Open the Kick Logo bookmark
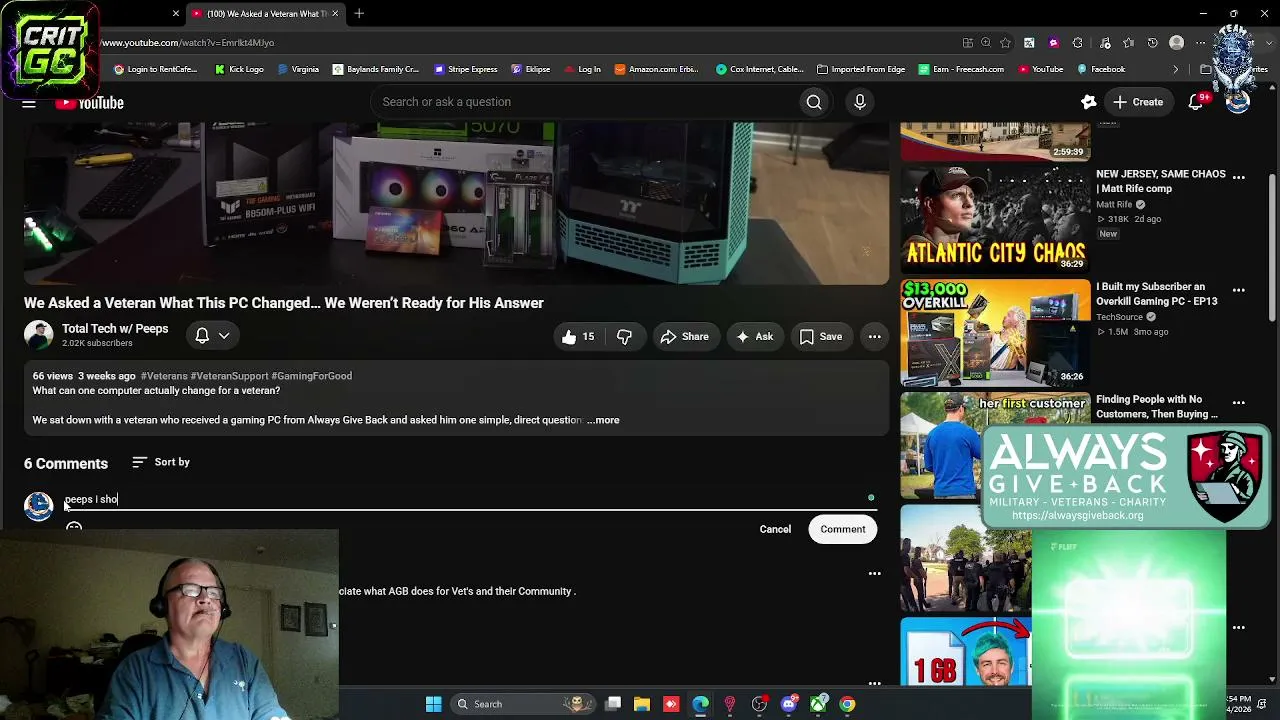Image resolution: width=1280 pixels, height=720 pixels. pos(239,69)
